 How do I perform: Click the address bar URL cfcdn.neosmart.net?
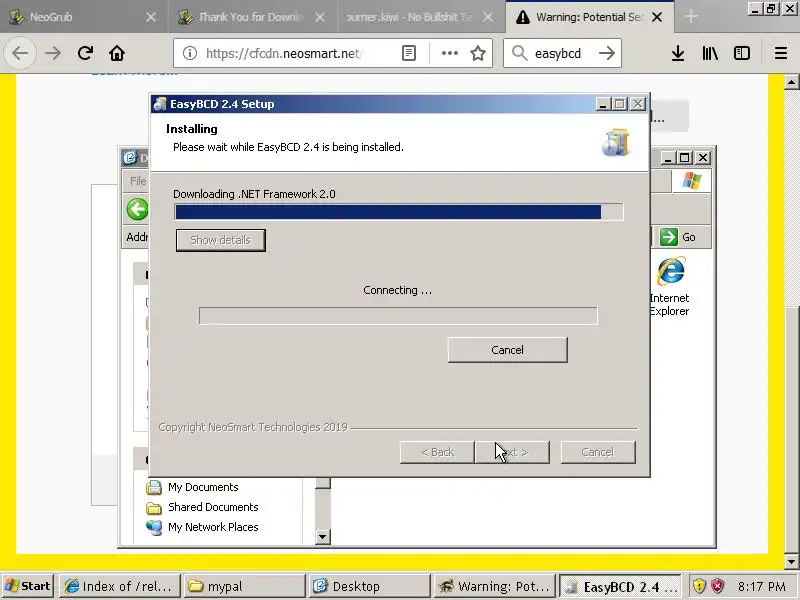click(x=284, y=53)
